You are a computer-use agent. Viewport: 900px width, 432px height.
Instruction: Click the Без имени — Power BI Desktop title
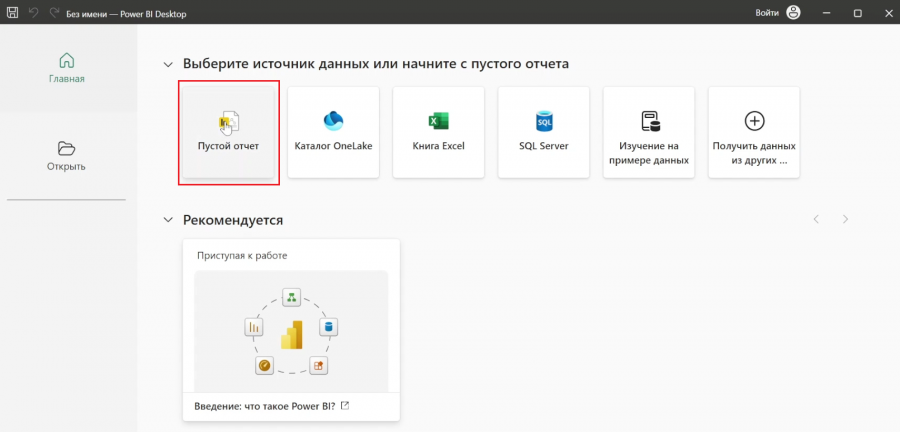pos(126,13)
